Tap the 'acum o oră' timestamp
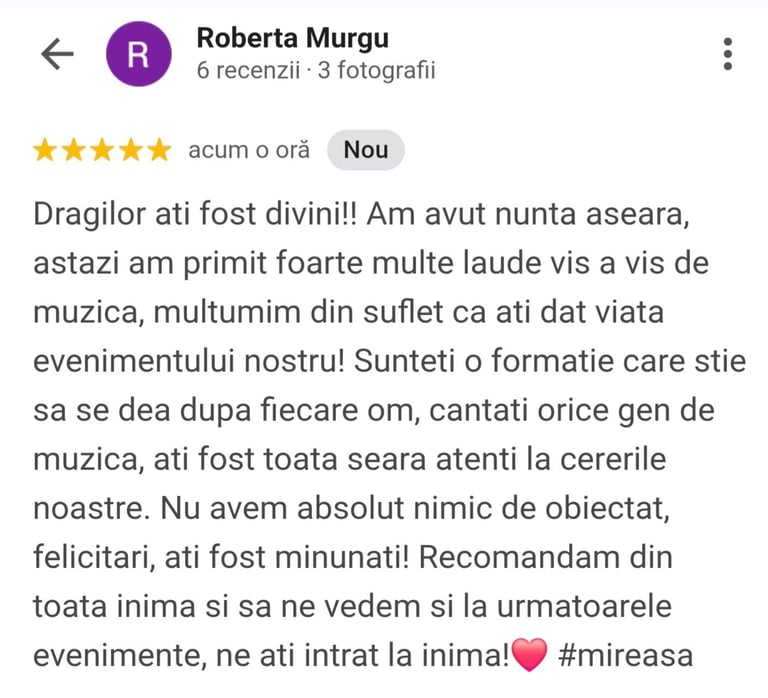Screen dimensions: 768x698 249,150
